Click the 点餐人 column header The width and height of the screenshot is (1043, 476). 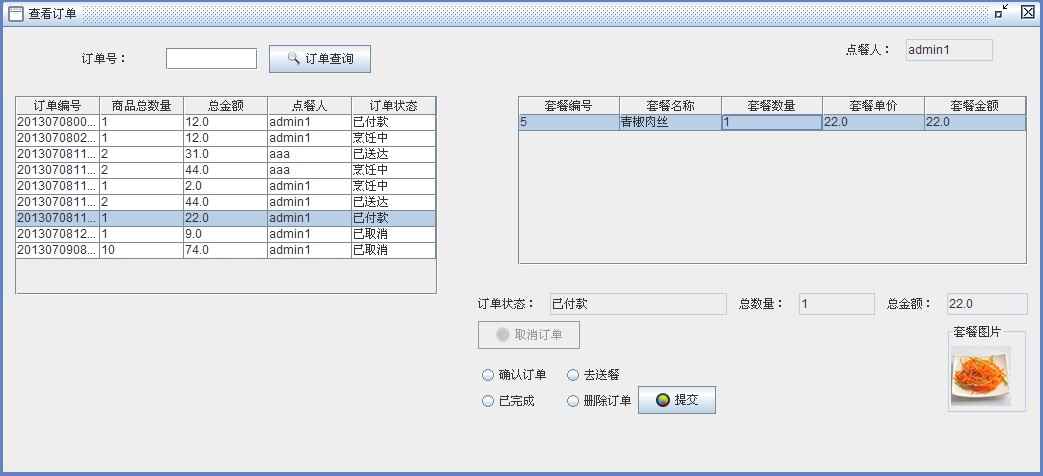(309, 106)
